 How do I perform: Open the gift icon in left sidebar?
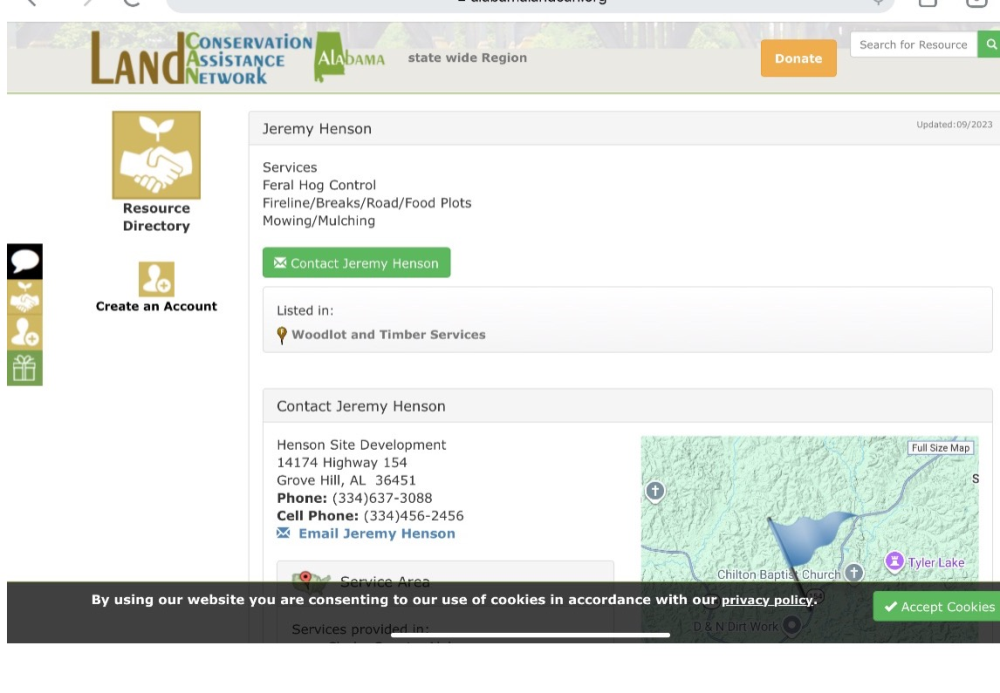25,368
